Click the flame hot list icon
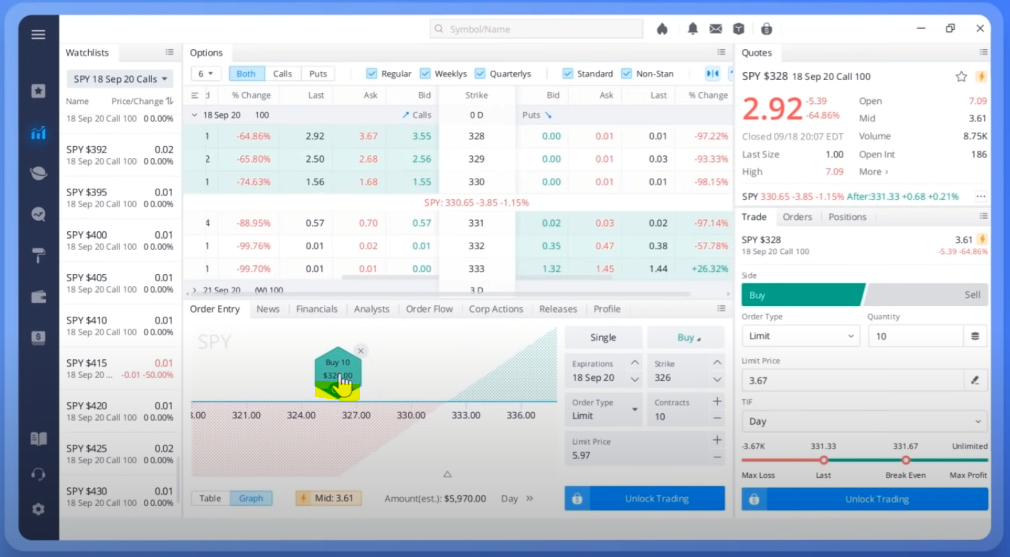 [662, 28]
